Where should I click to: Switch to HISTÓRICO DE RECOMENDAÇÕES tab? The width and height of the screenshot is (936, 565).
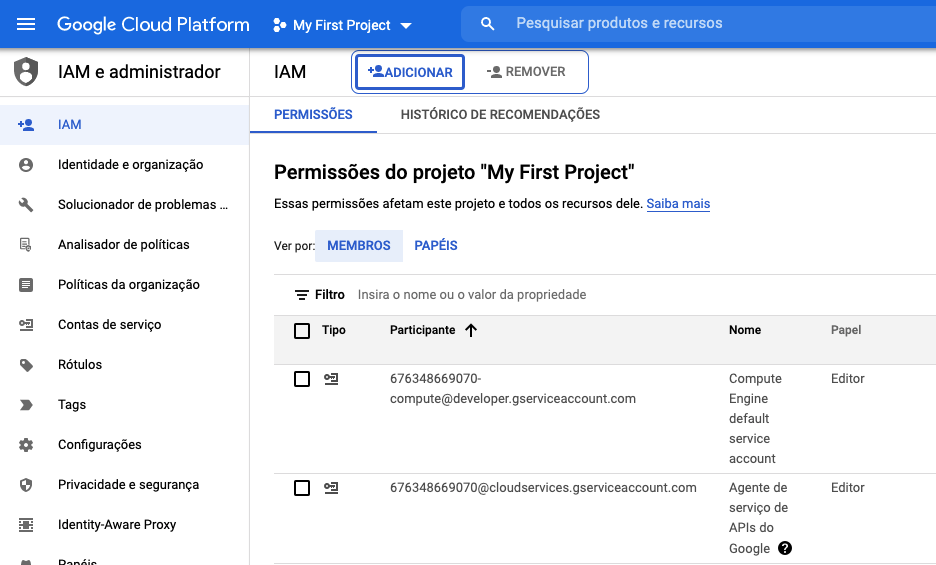pyautogui.click(x=500, y=115)
